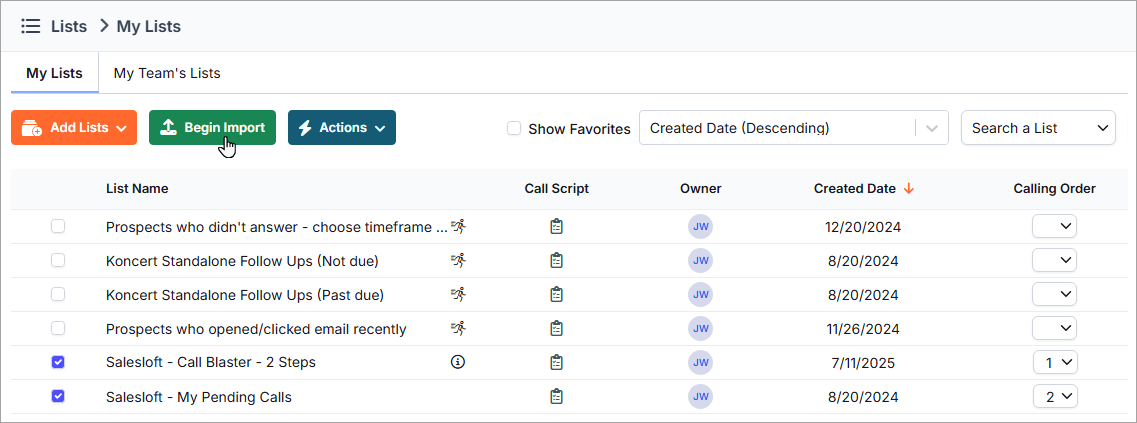Switch to My Team's Lists tab
The image size is (1137, 423).
tap(167, 73)
